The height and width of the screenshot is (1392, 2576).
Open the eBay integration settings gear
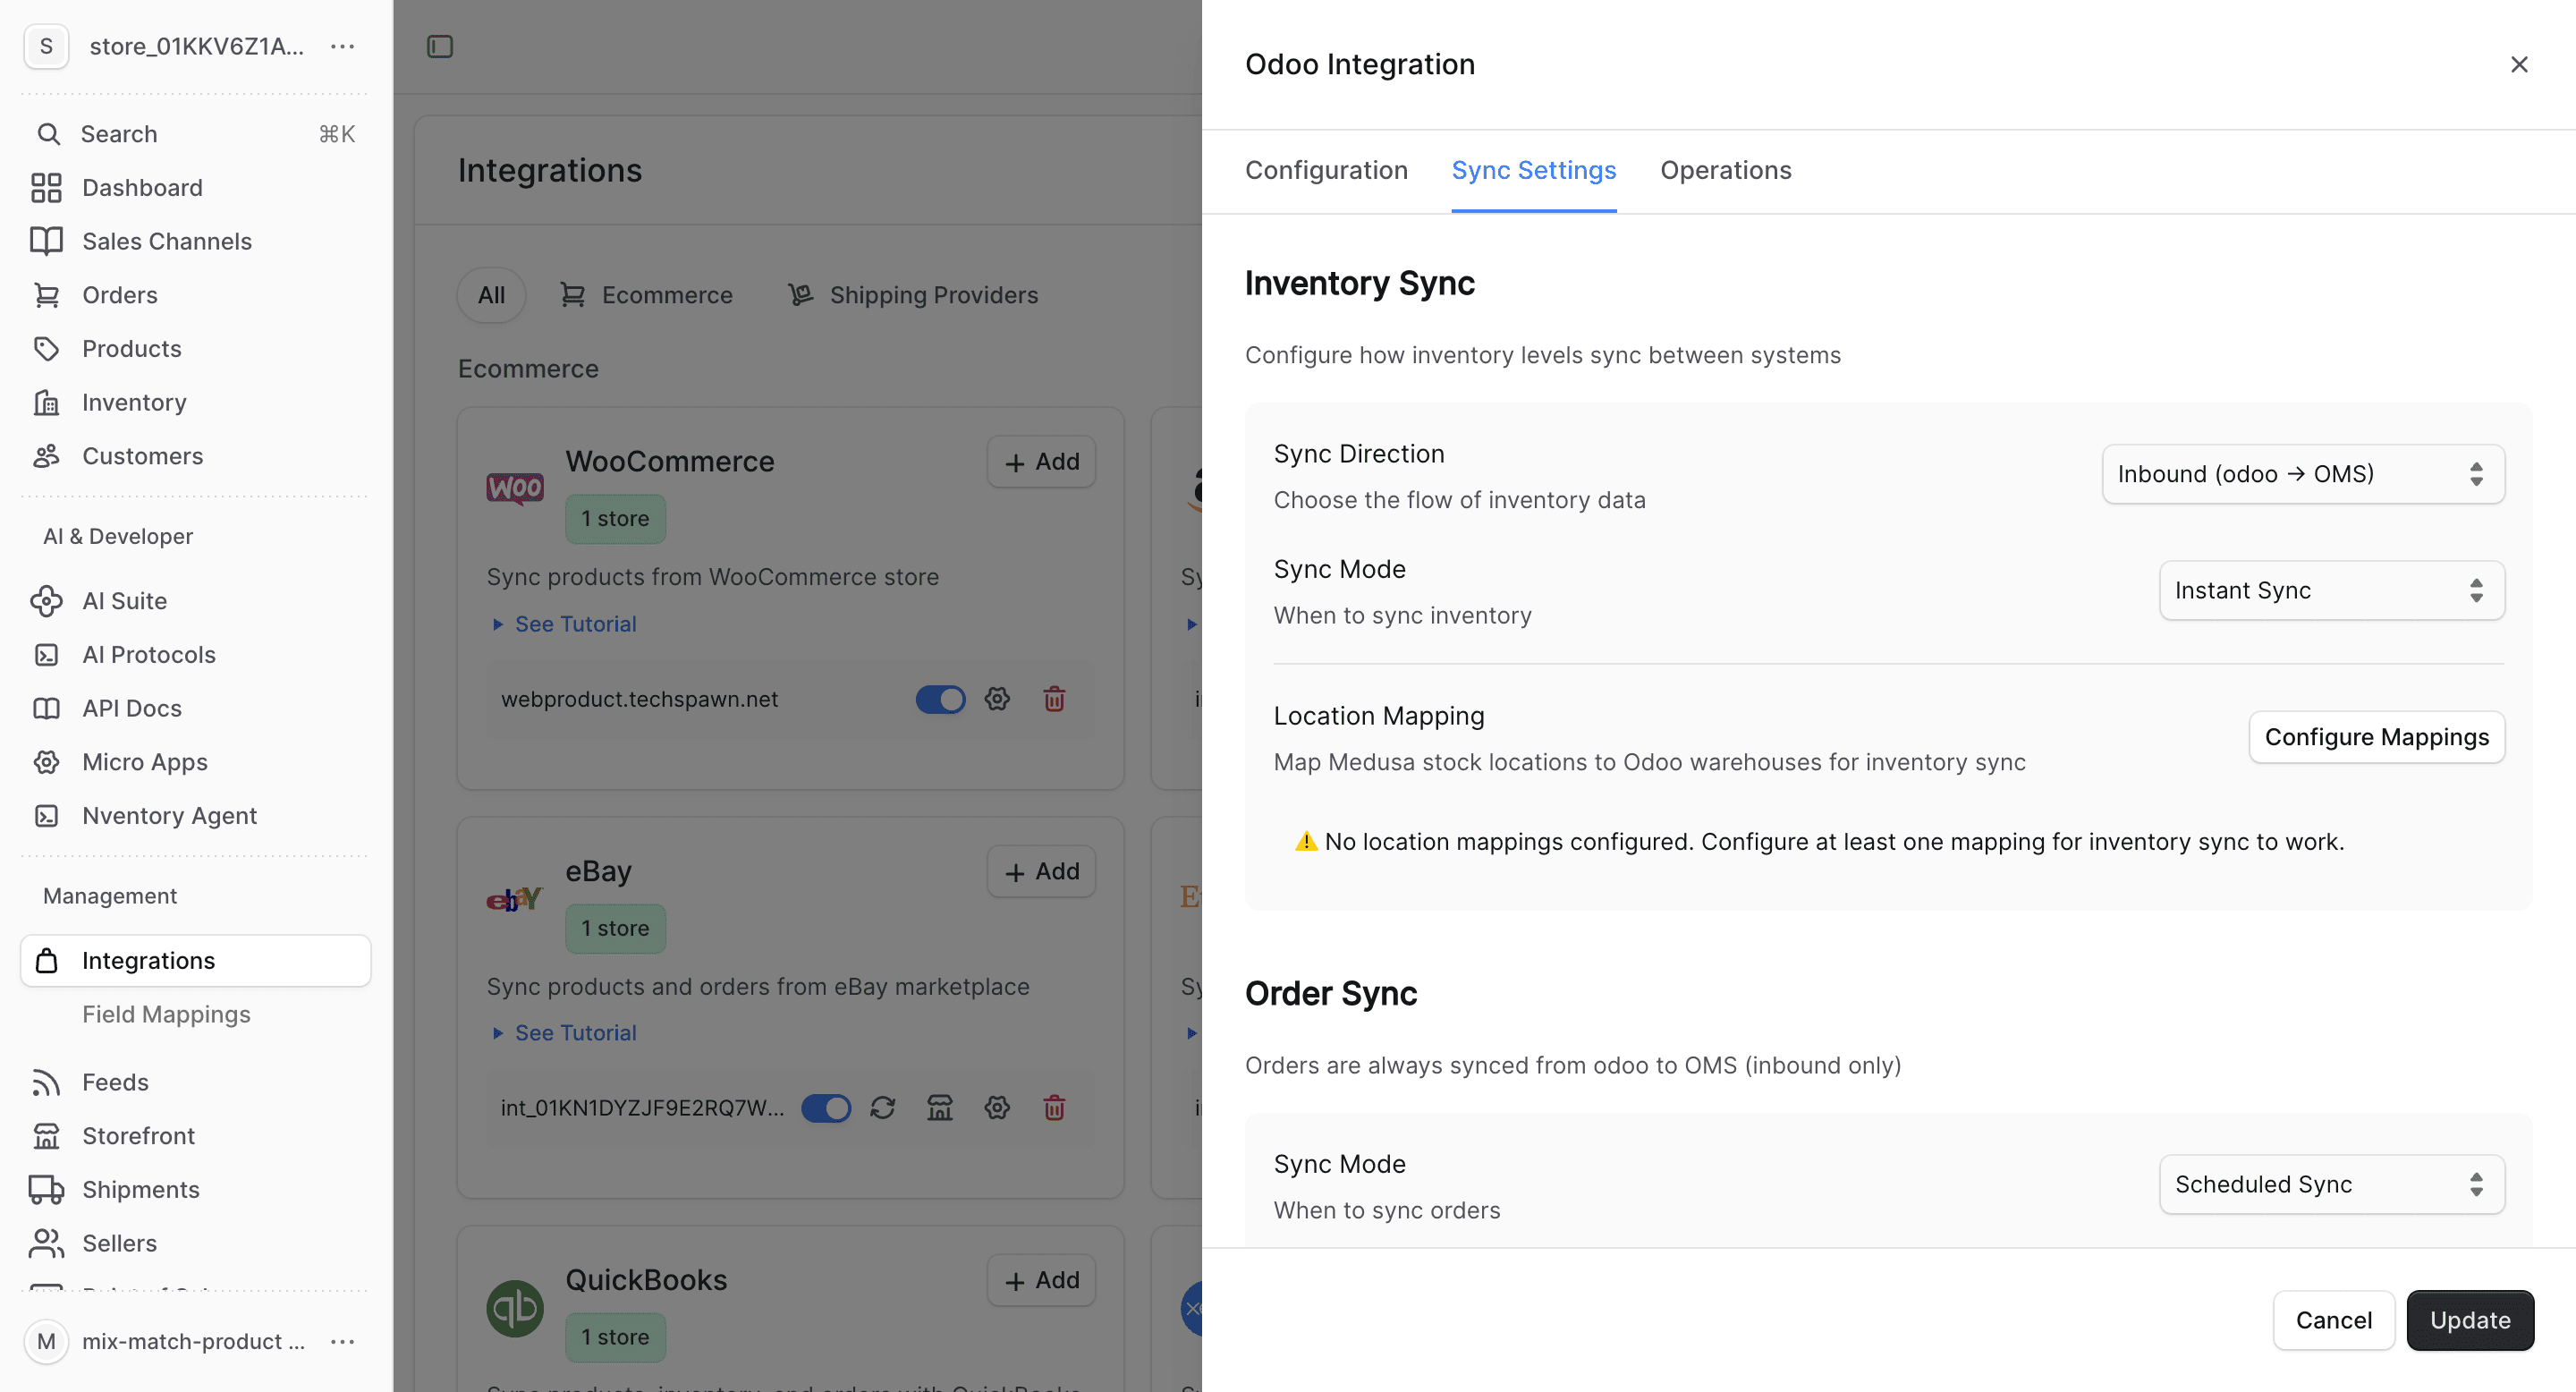tap(997, 1108)
